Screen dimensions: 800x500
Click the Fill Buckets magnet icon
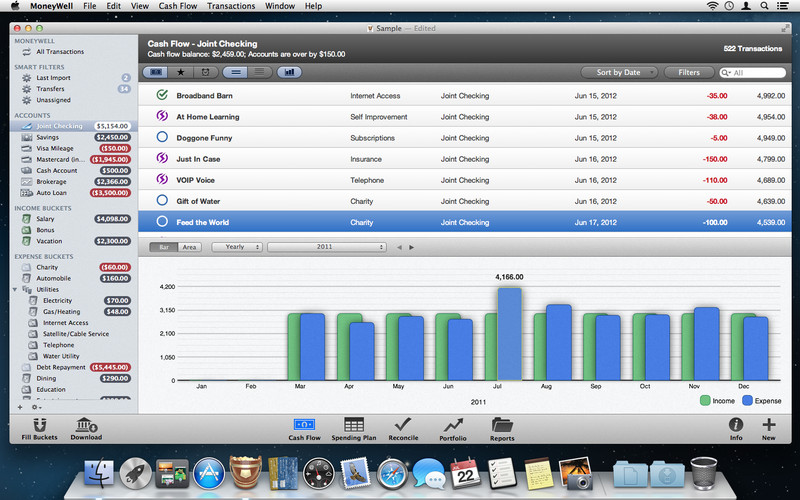coord(39,425)
